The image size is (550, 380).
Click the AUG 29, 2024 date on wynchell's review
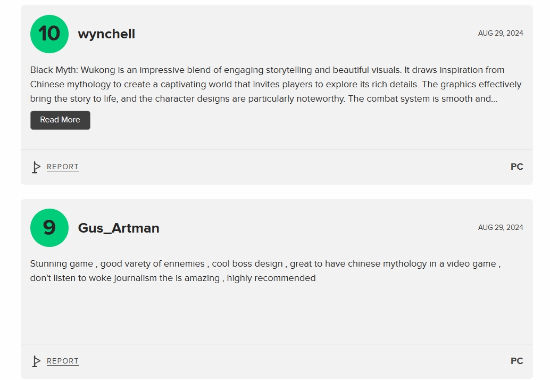coord(500,33)
